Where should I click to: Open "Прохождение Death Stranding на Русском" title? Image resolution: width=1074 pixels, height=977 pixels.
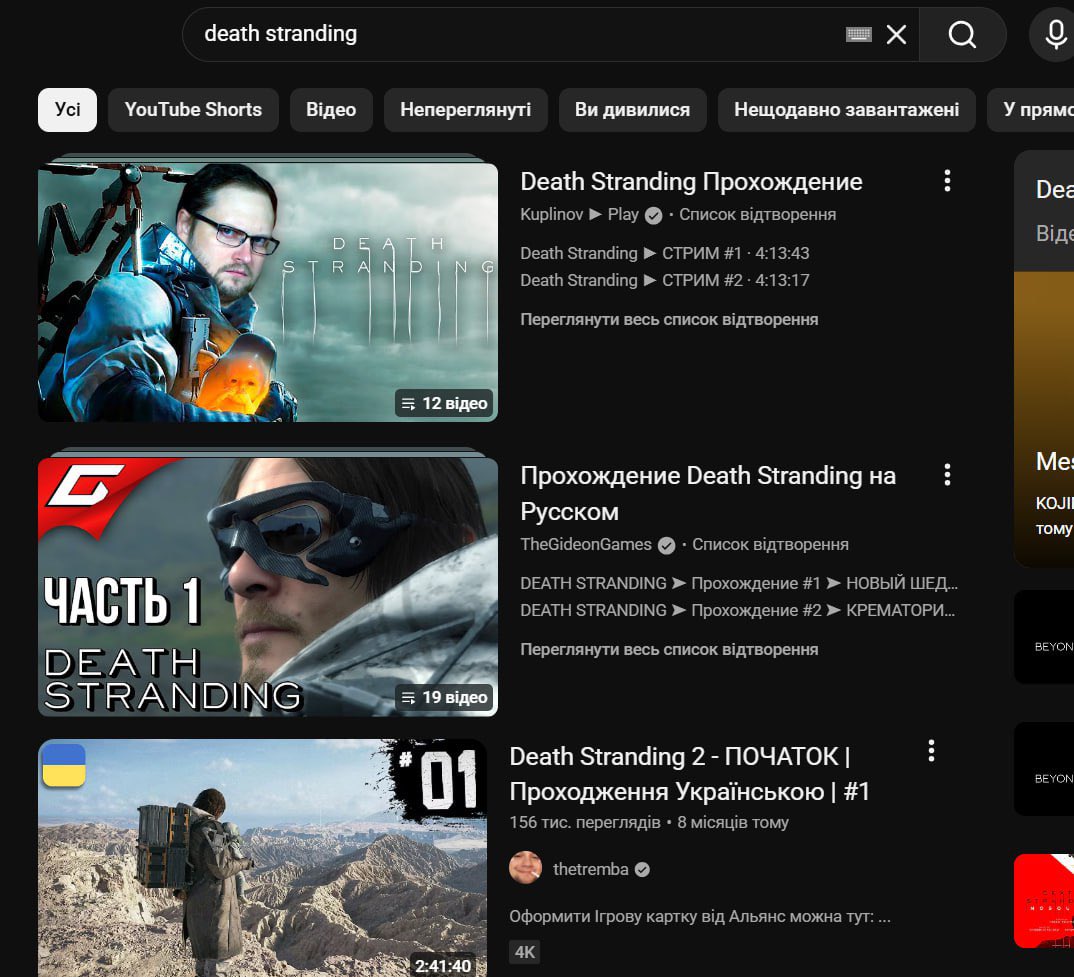[708, 493]
